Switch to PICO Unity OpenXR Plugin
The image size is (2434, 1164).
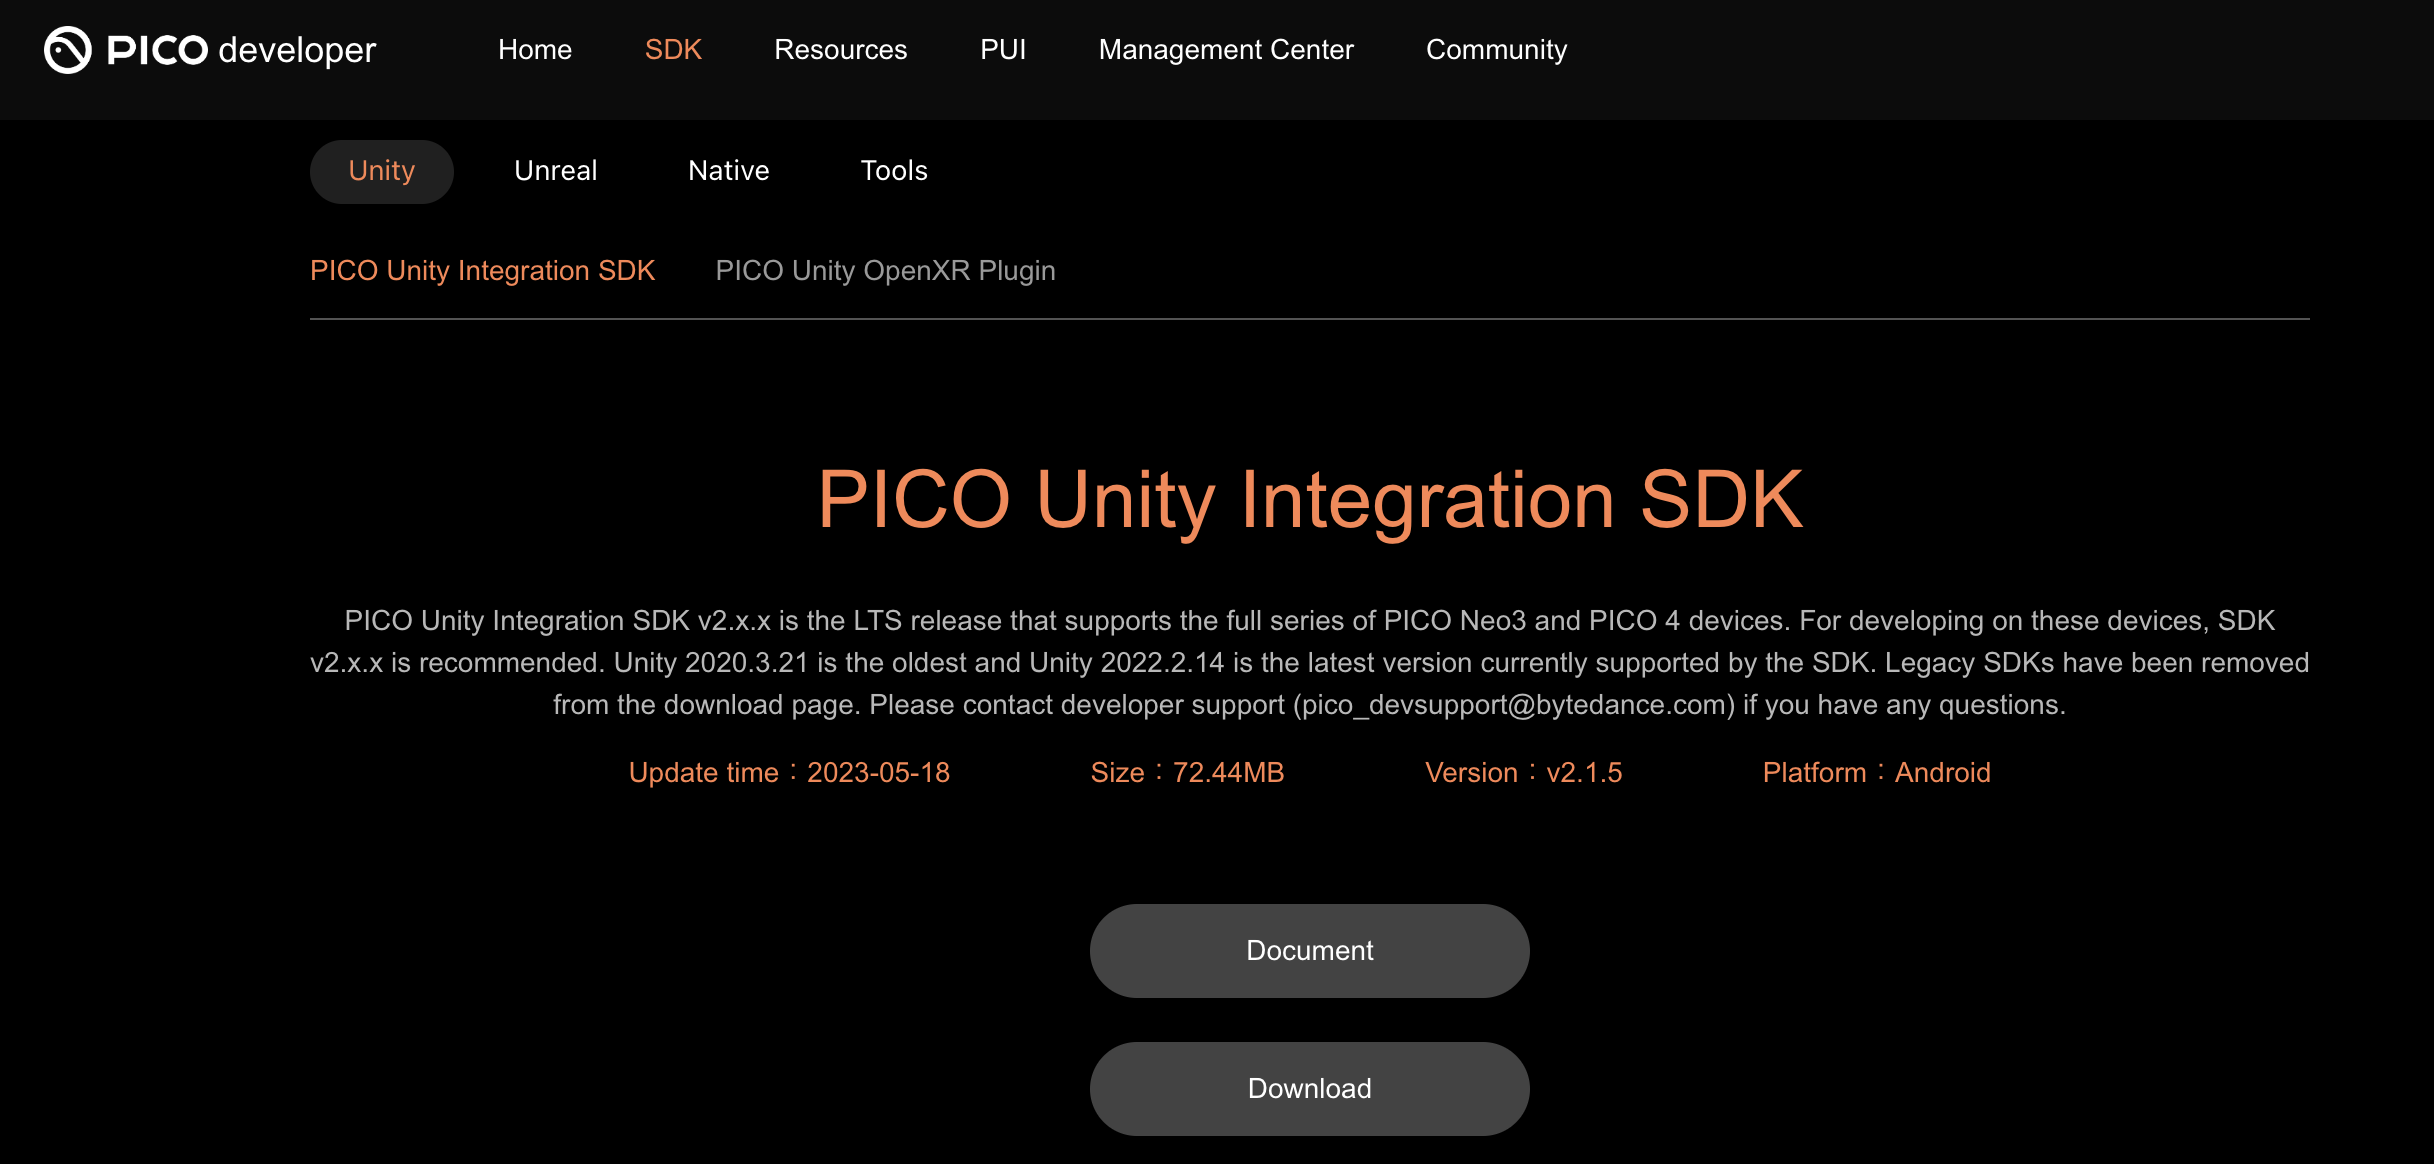885,270
